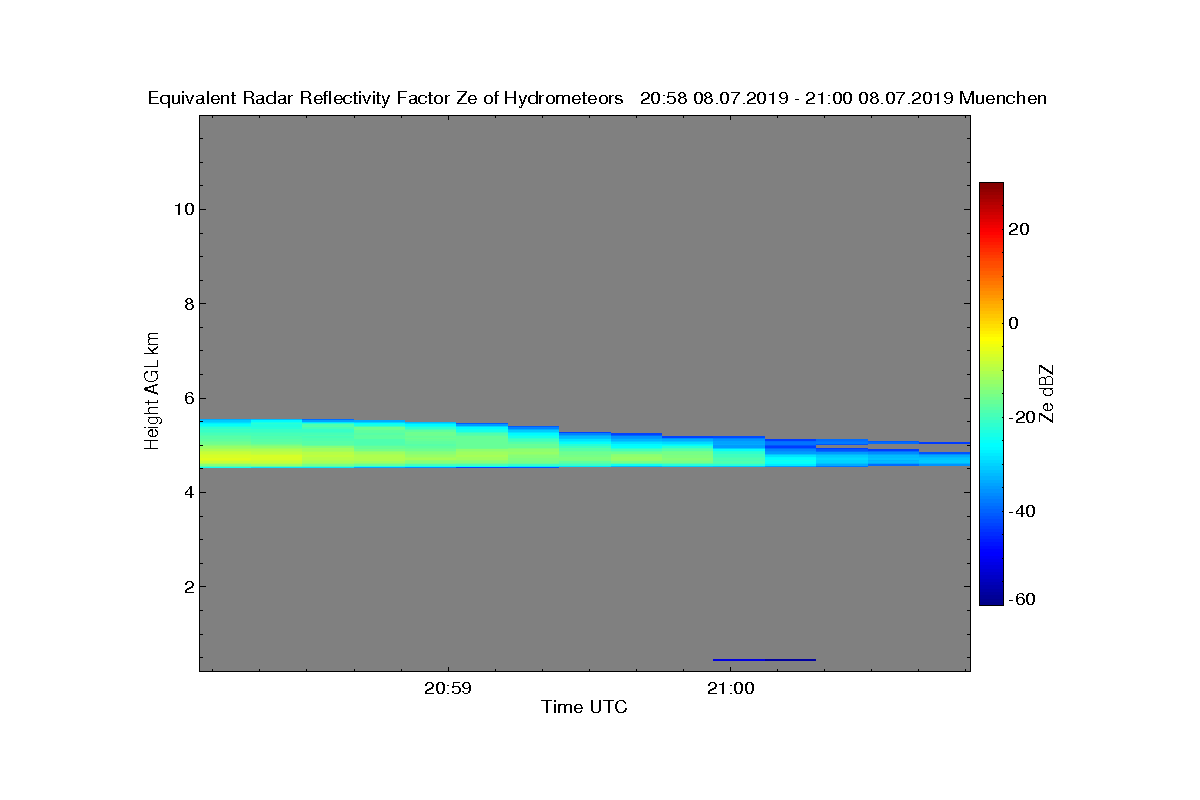Screen dimensions: 1200x800
Task: Click the dark blue bottom of colorbar
Action: point(991,597)
